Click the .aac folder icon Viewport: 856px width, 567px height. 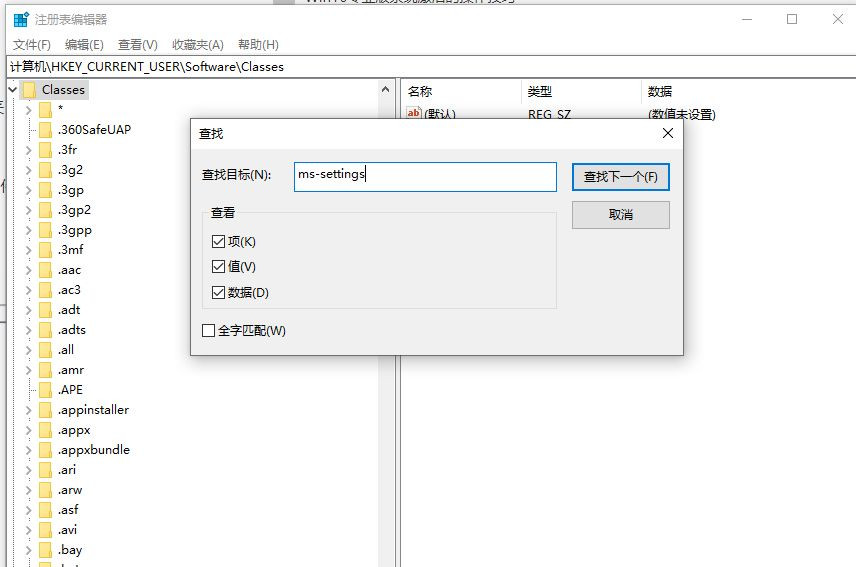click(46, 270)
